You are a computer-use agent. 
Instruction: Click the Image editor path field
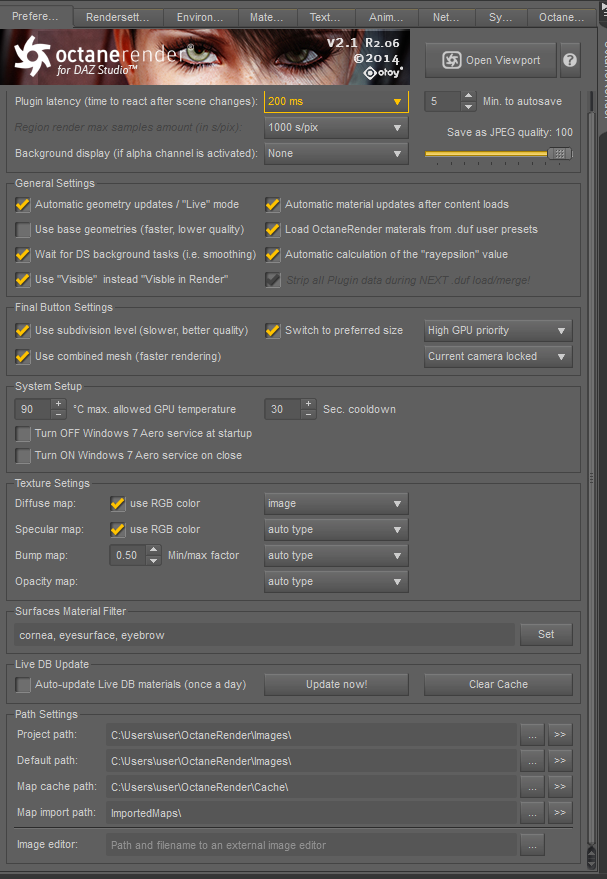point(311,845)
